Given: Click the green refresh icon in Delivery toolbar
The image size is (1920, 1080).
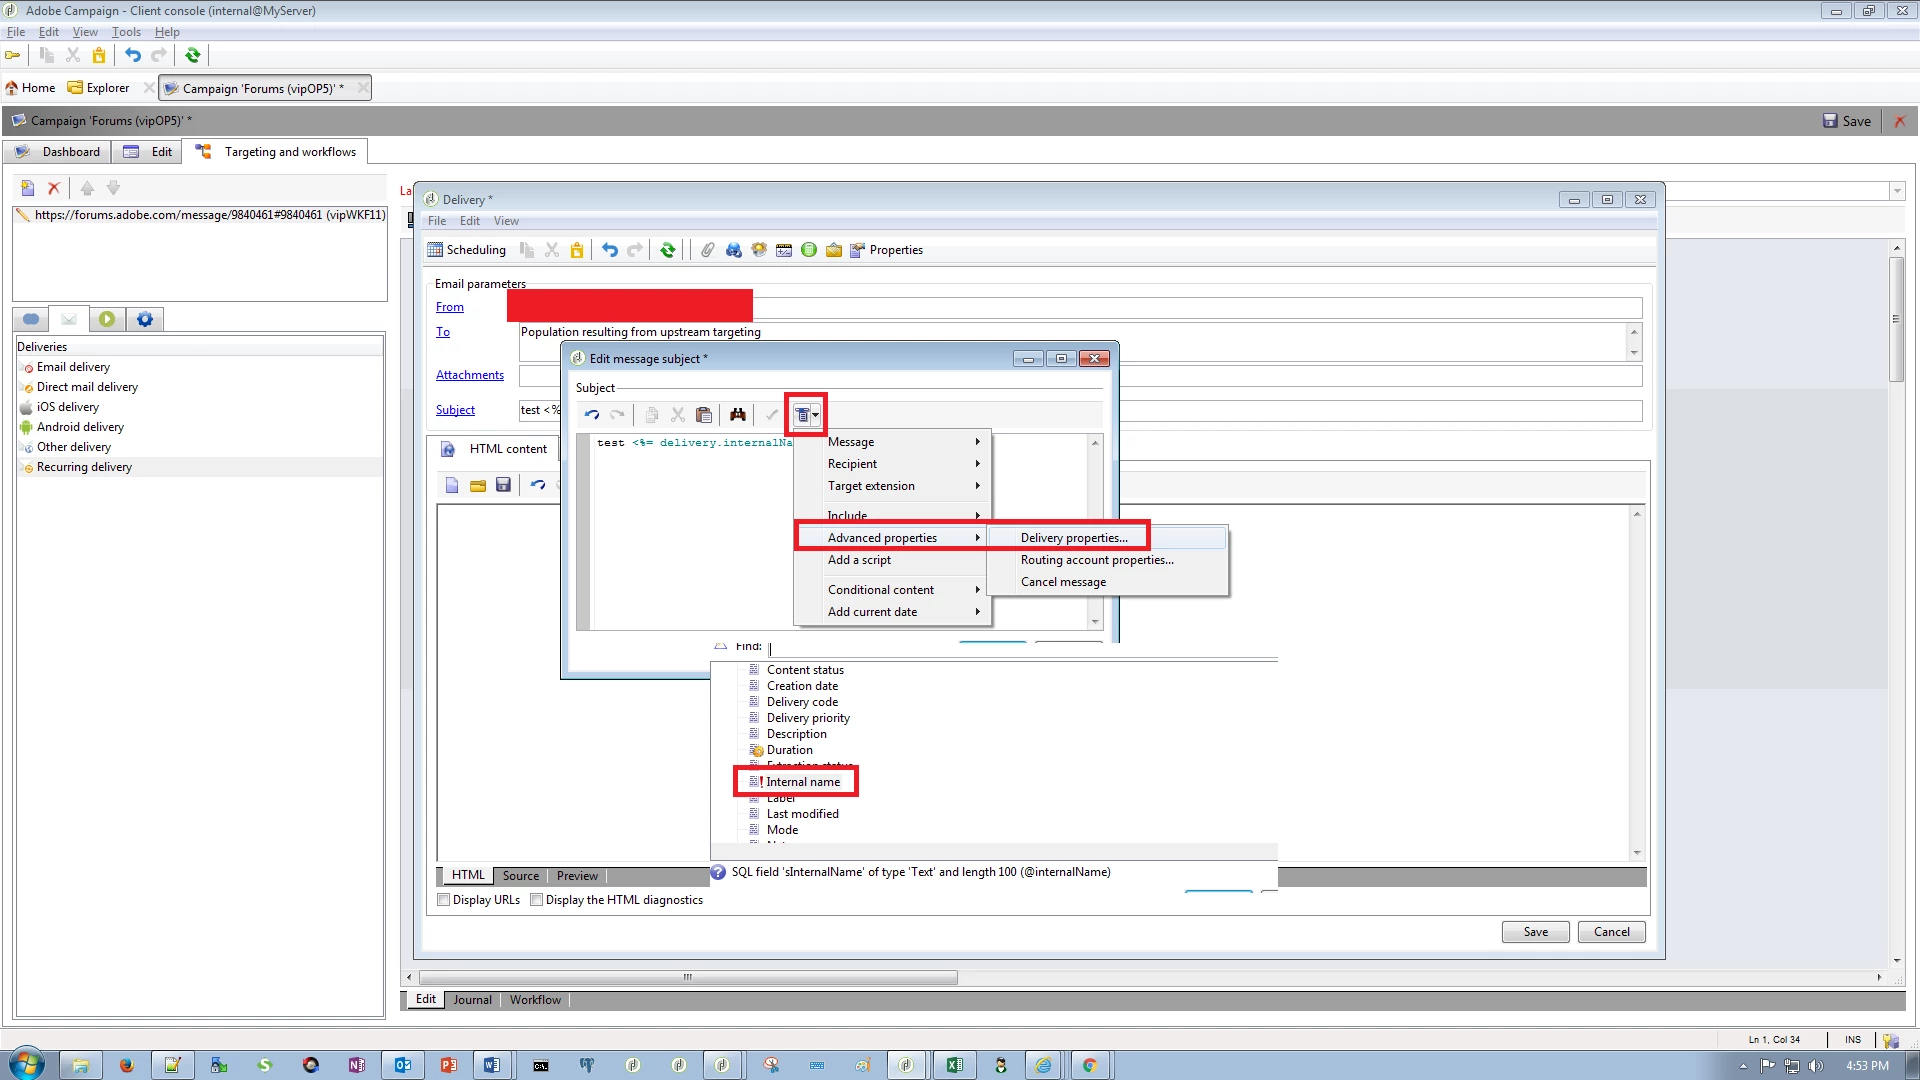Looking at the screenshot, I should click(x=668, y=250).
